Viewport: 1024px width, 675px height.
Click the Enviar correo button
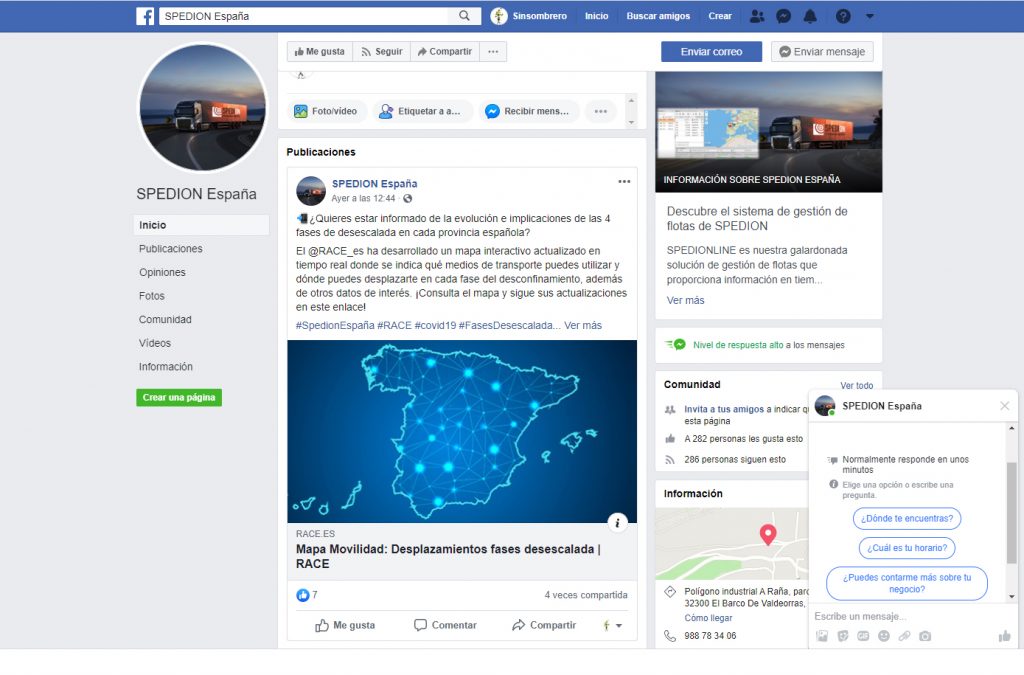[x=711, y=52]
